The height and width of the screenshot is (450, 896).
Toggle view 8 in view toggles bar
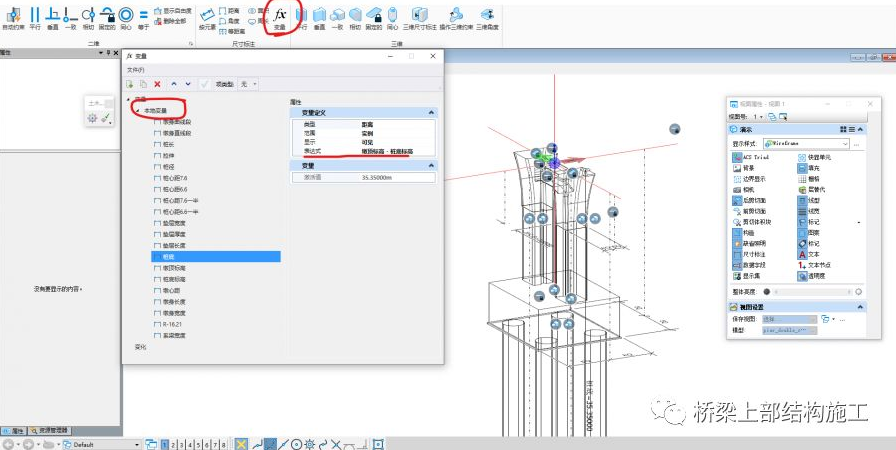(223, 444)
